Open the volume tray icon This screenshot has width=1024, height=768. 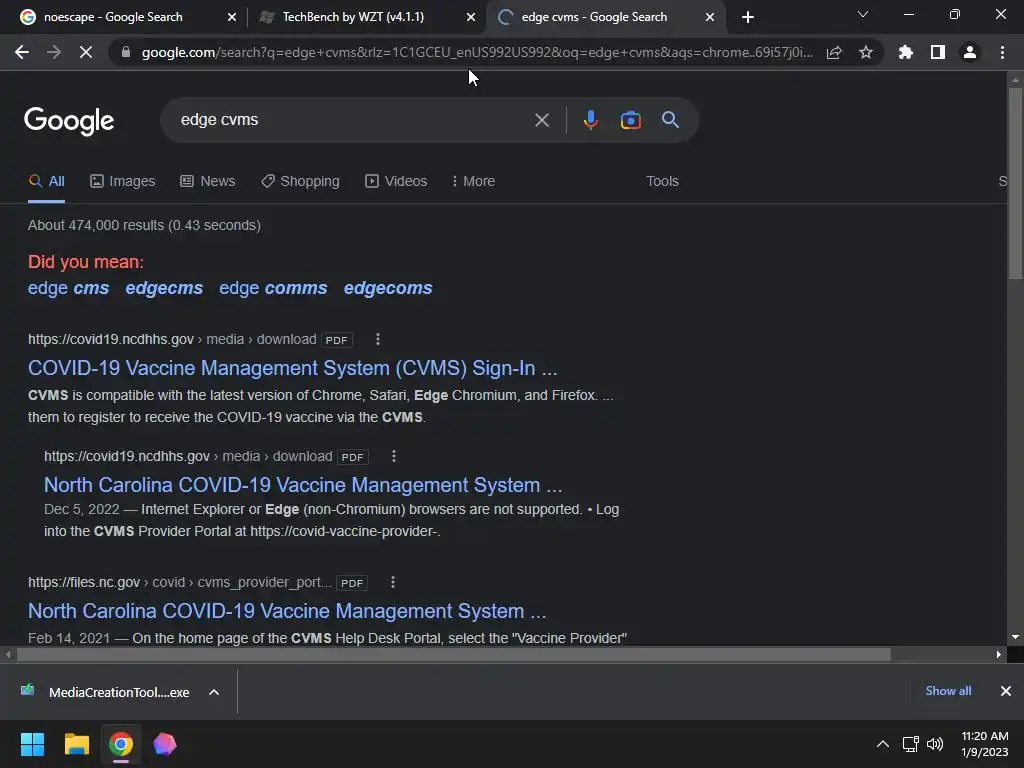(935, 744)
